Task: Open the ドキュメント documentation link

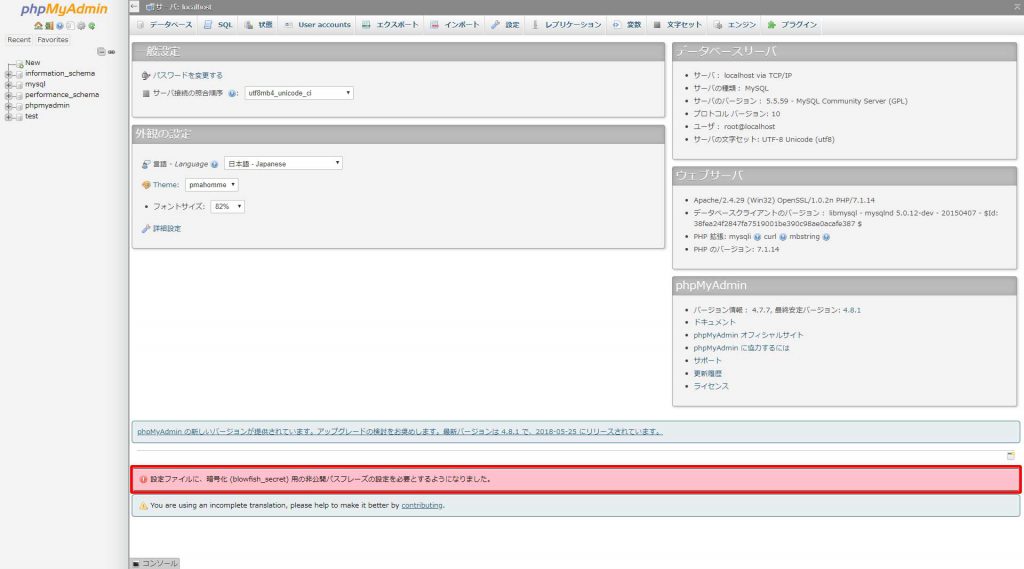Action: click(x=714, y=323)
